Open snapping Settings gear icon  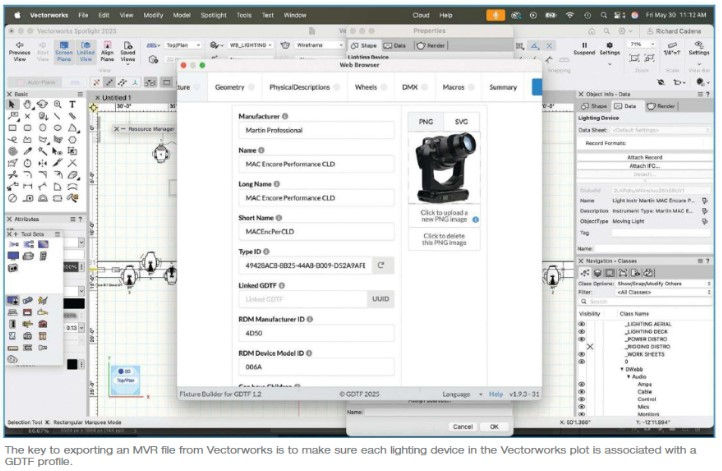coord(610,45)
